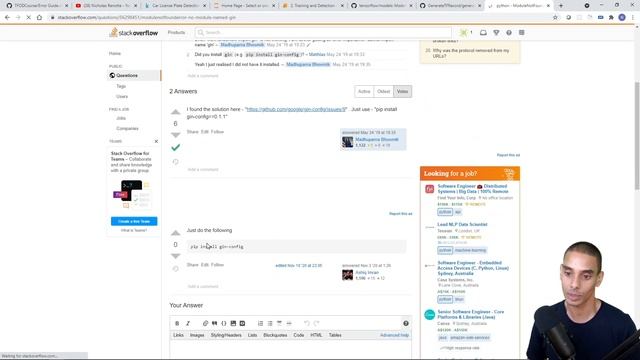Screen dimensions: 640x360
Task: Click Italic in answer editor toolbar
Action: [188, 323]
